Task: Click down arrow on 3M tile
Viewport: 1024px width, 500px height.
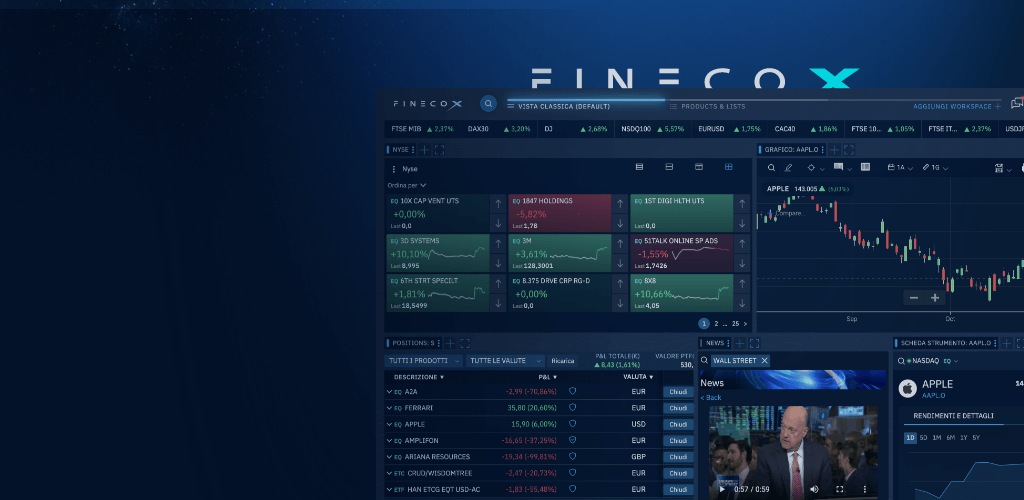Action: [x=620, y=263]
